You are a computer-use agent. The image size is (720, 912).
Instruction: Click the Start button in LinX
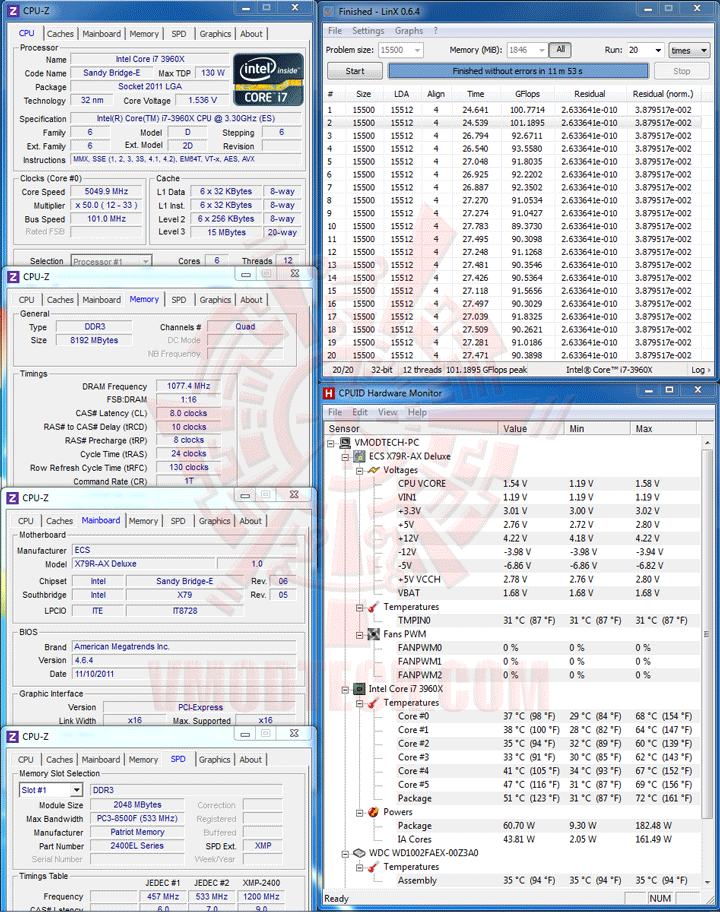point(355,71)
